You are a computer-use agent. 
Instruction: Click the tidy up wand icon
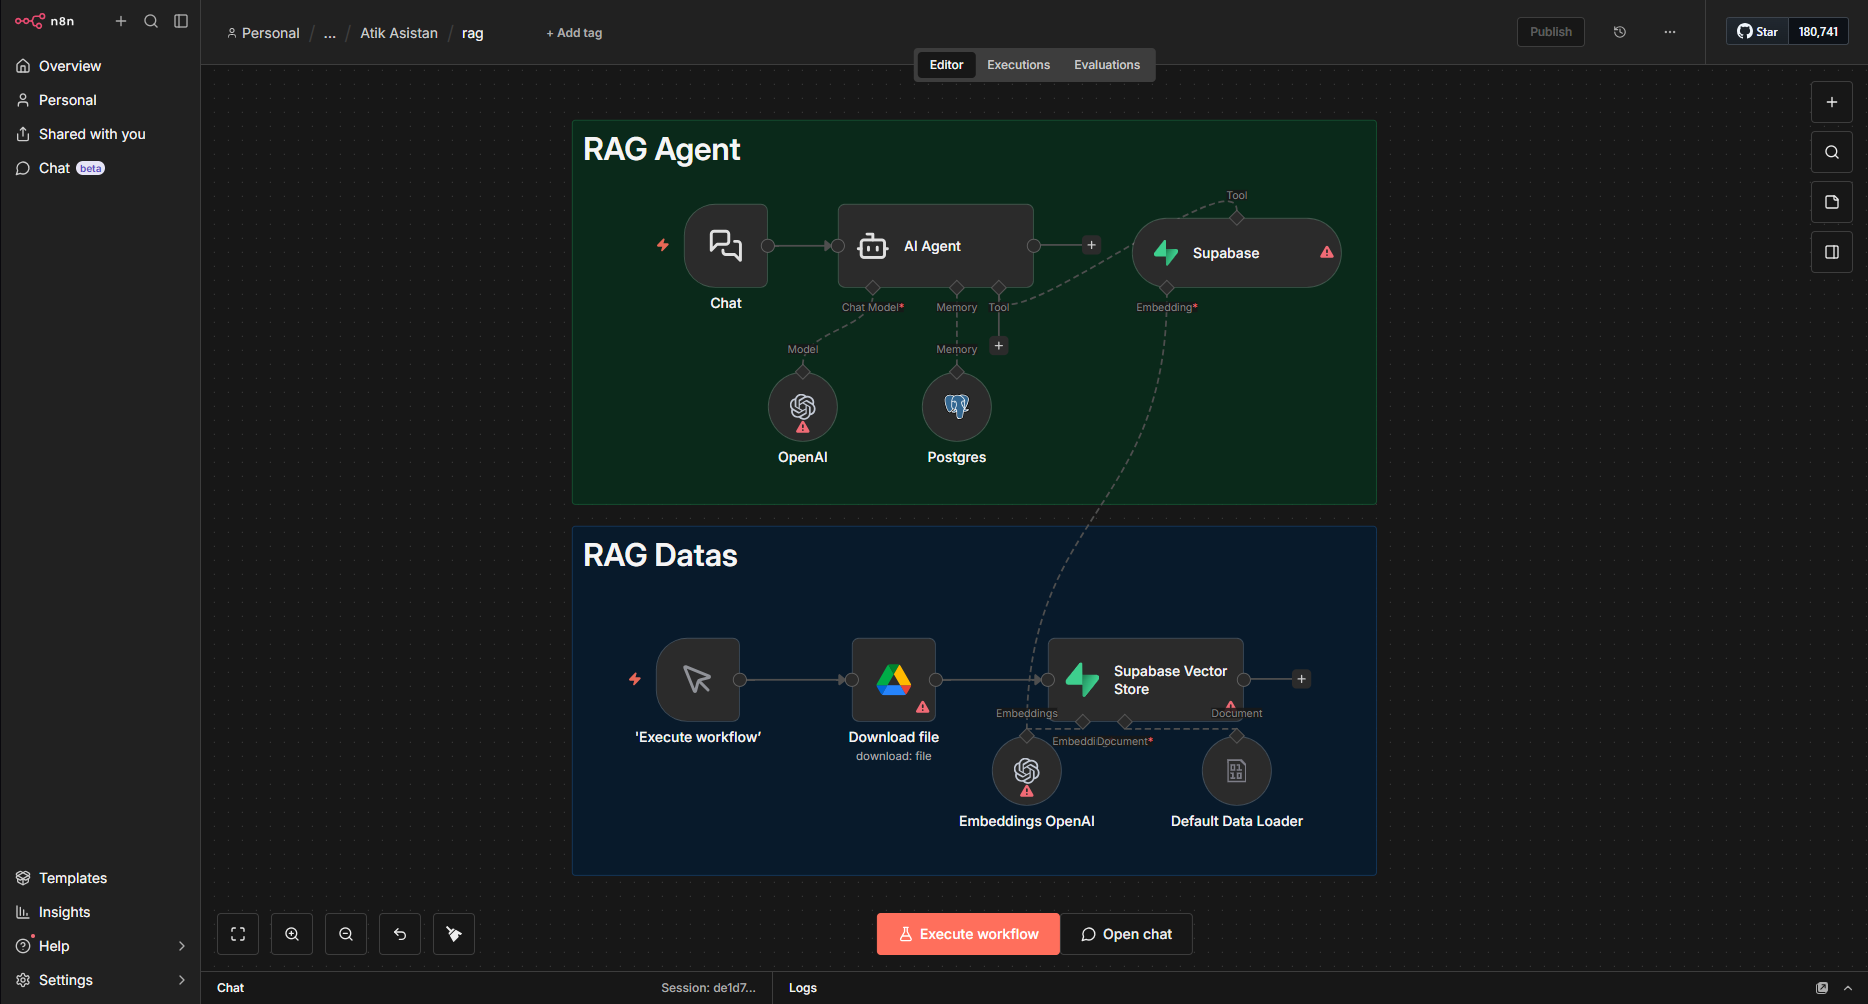click(x=453, y=933)
